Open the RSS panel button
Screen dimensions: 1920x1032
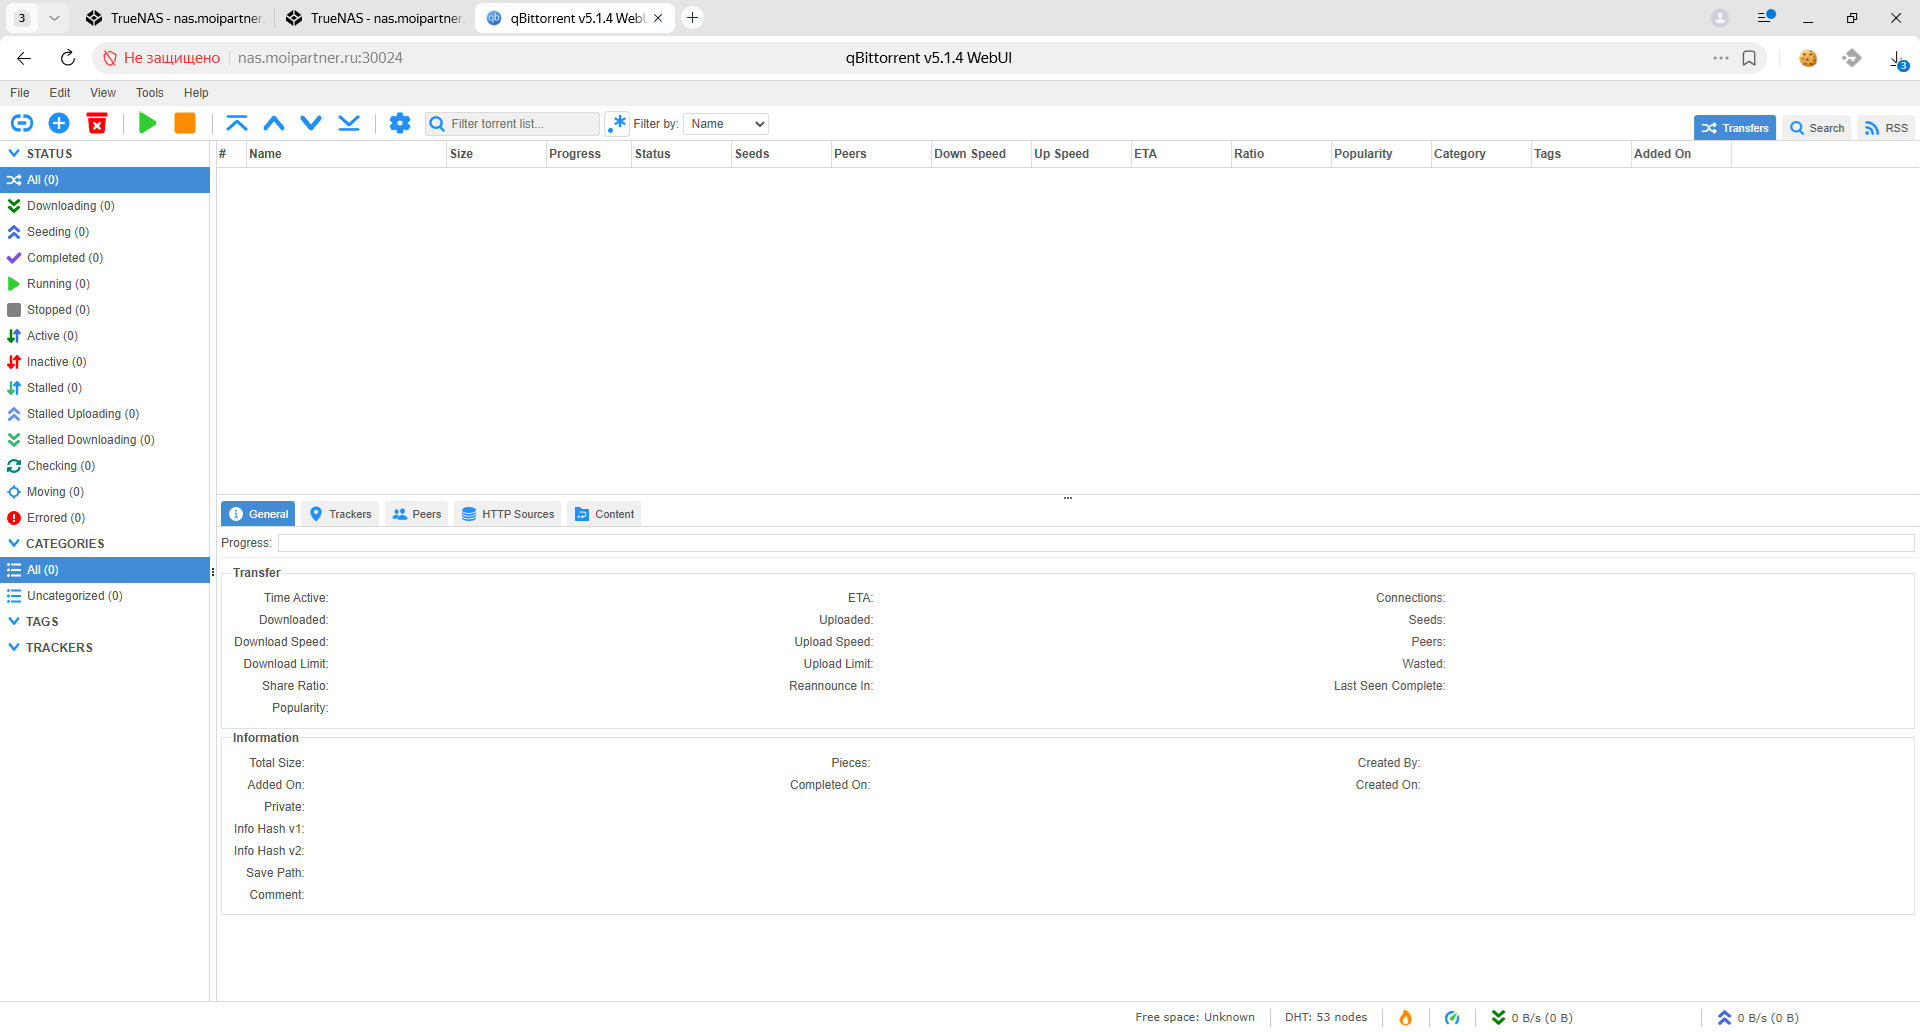(x=1886, y=128)
